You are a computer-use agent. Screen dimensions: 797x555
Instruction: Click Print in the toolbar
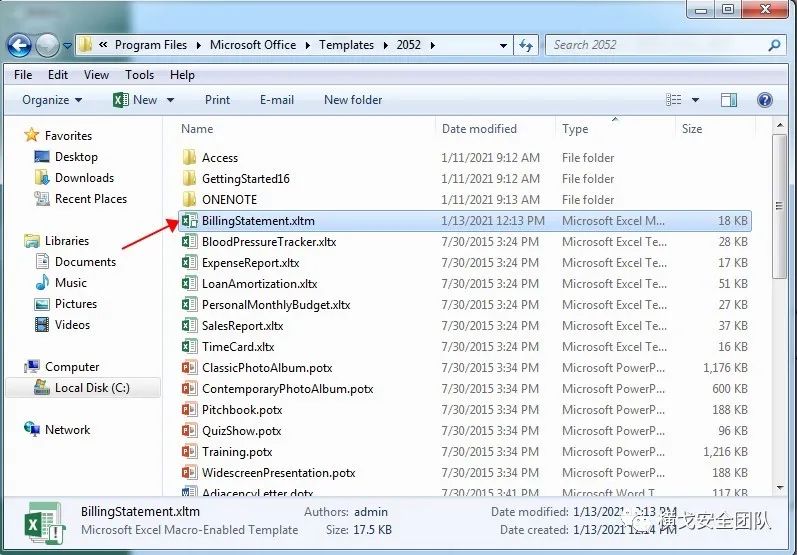pyautogui.click(x=217, y=100)
